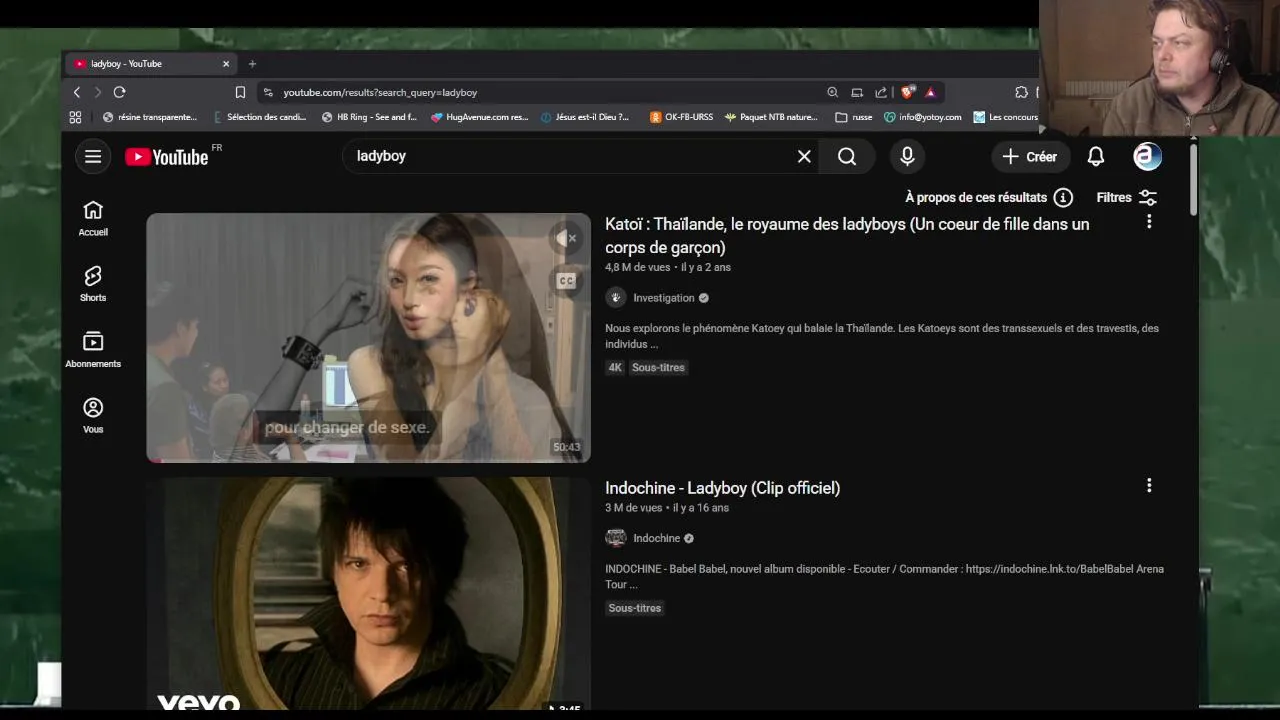Bookmark this page using the bookmark icon

point(240,92)
